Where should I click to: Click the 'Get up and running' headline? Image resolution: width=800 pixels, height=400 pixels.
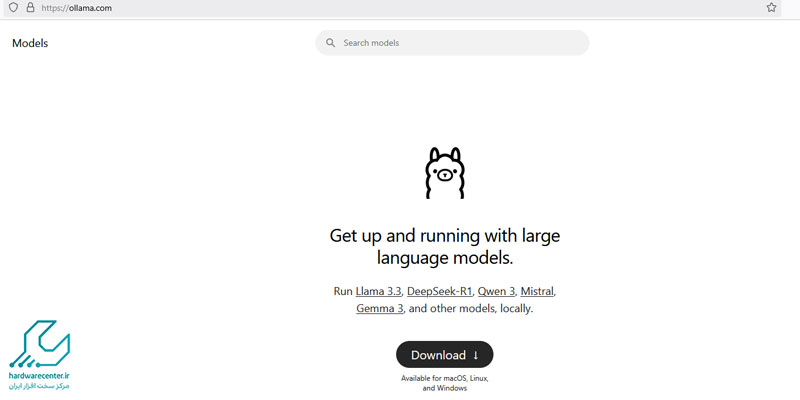coord(444,247)
